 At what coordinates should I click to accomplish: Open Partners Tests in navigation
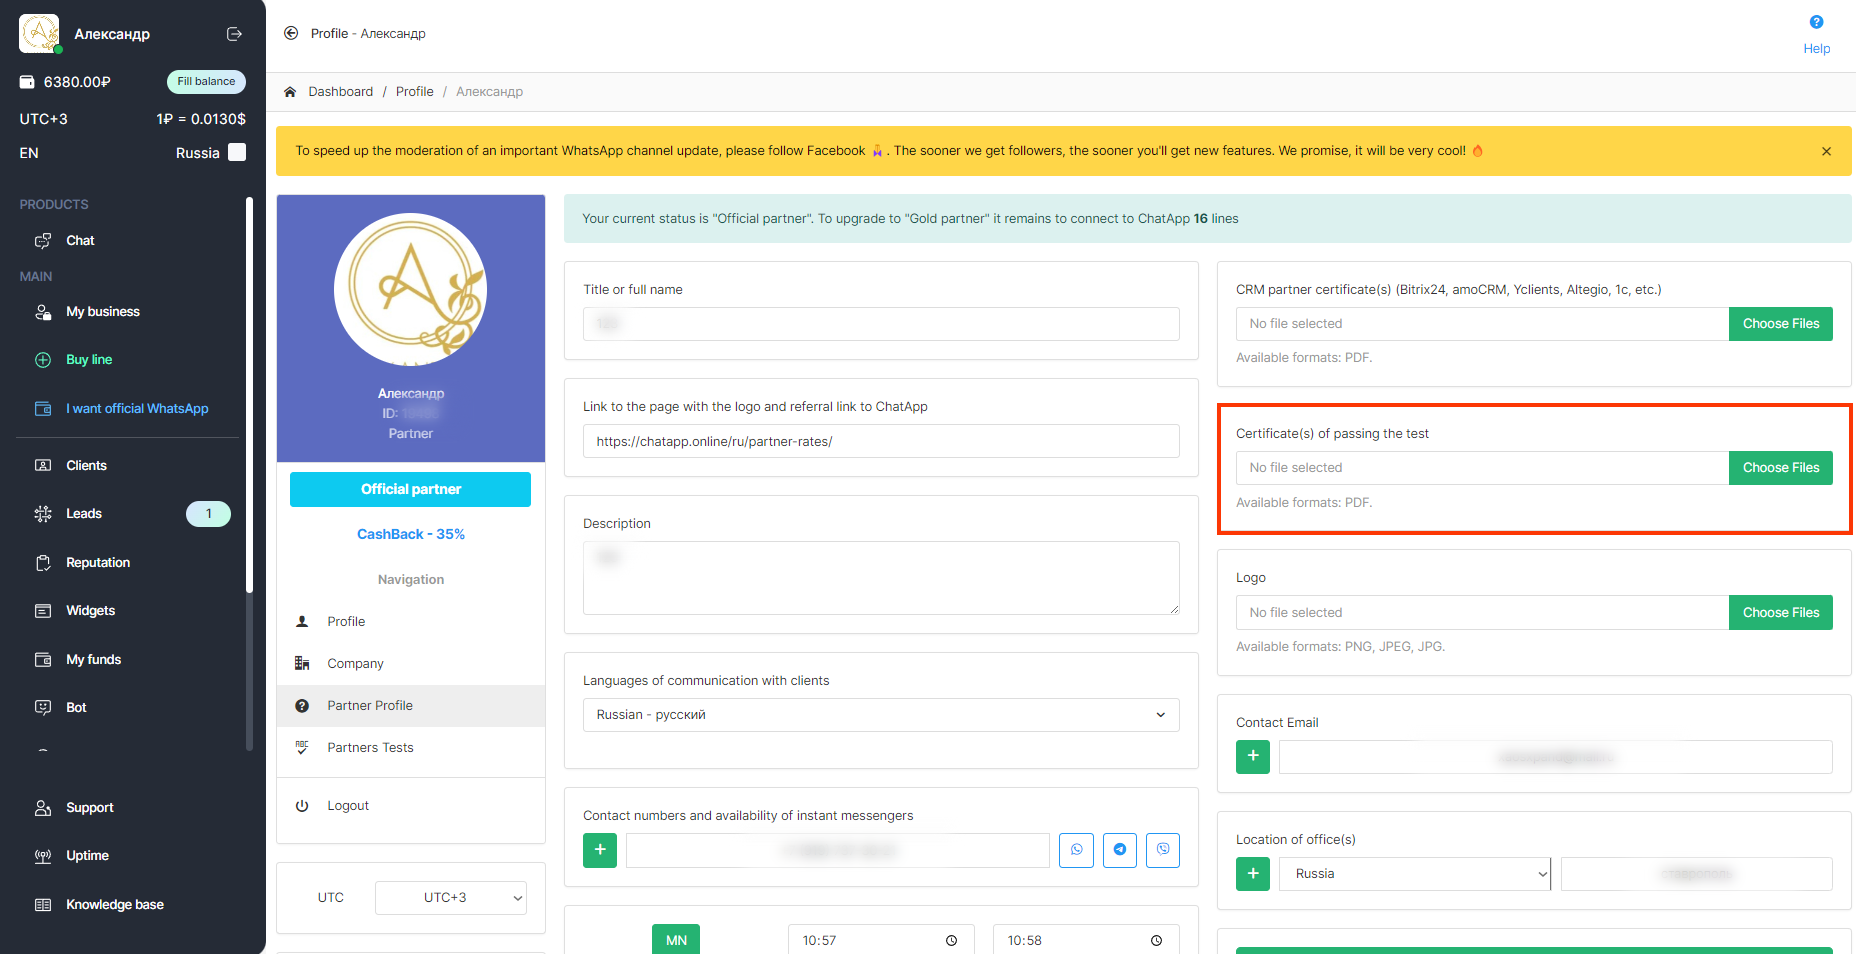(370, 748)
